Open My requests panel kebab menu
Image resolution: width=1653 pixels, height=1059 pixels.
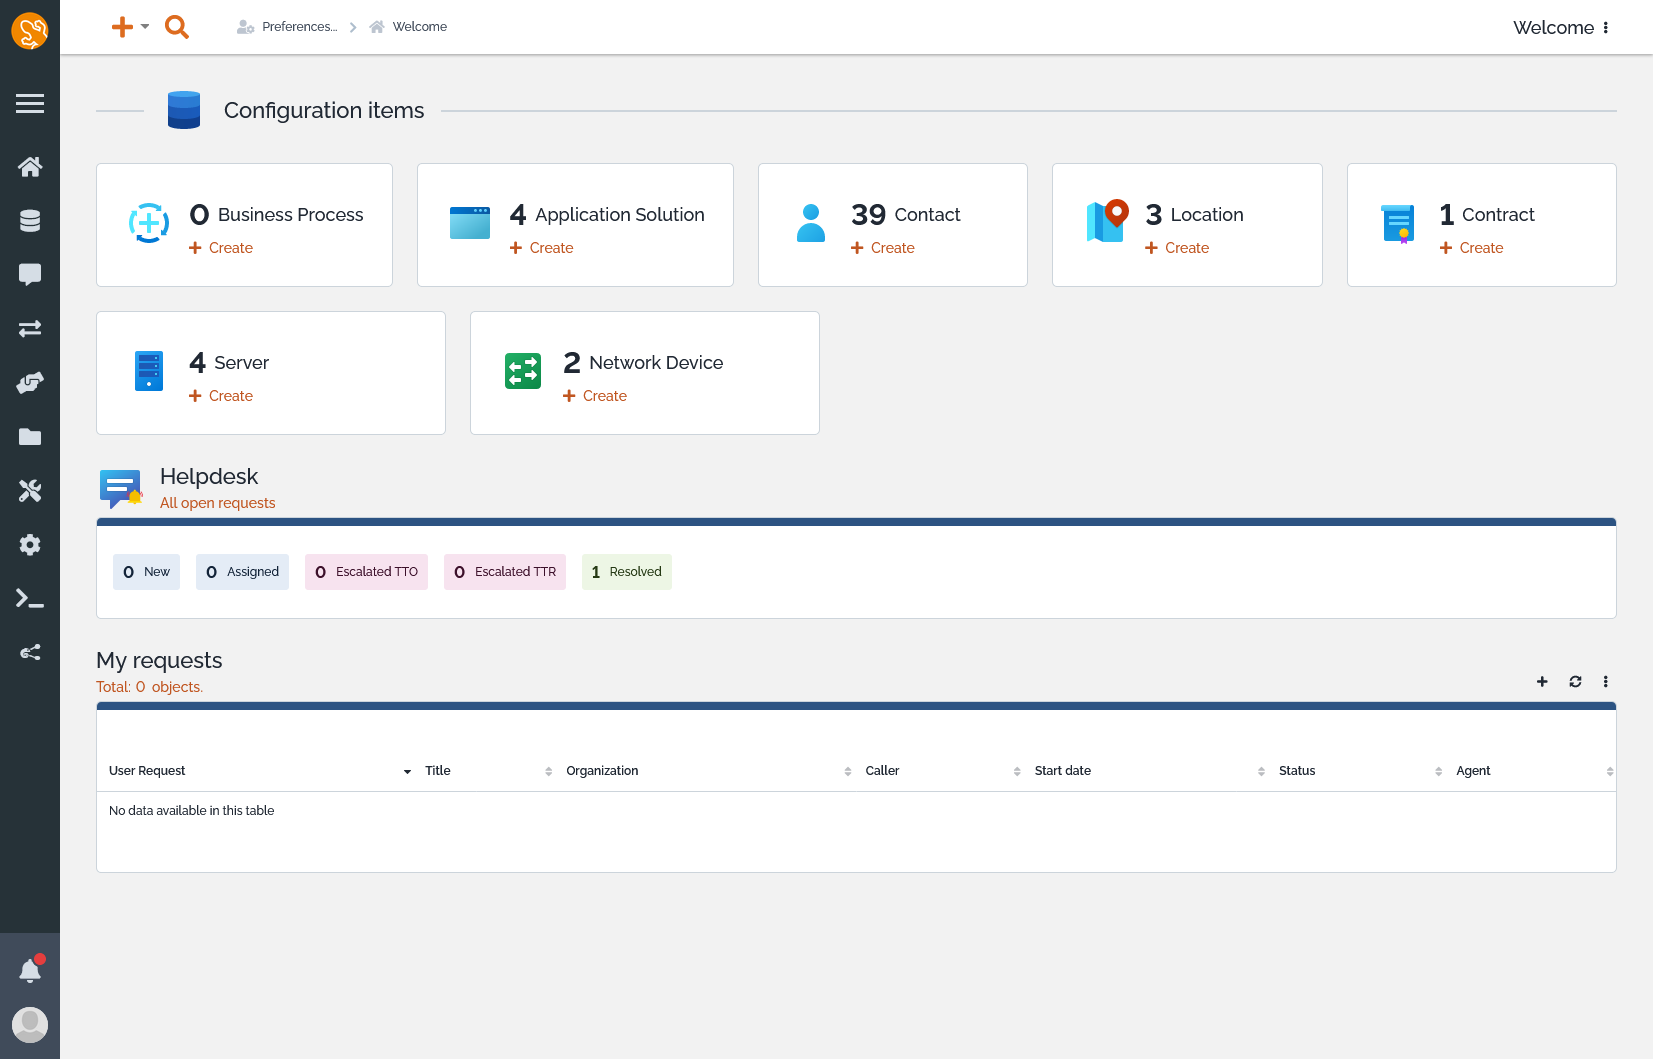pos(1606,682)
